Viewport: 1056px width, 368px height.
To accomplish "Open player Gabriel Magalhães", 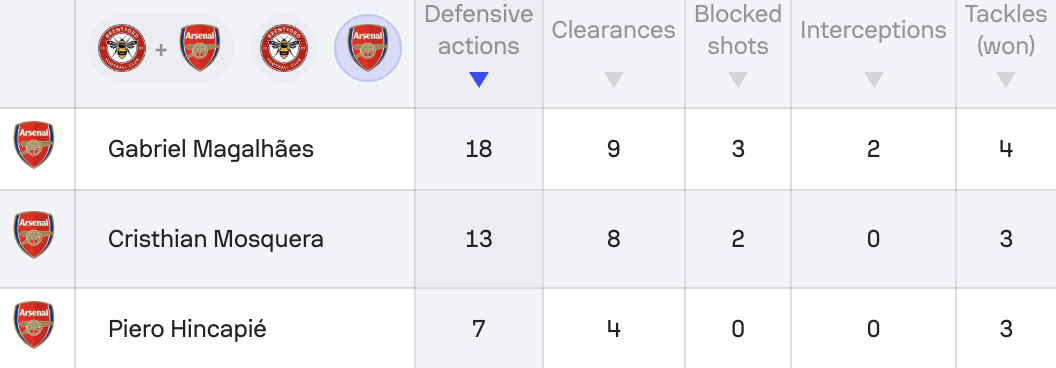I will pyautogui.click(x=211, y=149).
